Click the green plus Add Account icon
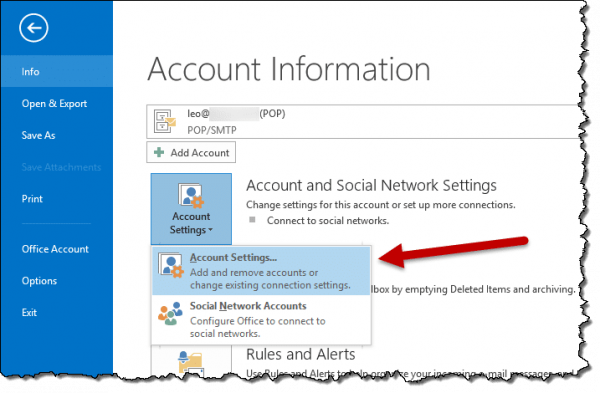Screen dimensions: 600x393 tap(159, 152)
